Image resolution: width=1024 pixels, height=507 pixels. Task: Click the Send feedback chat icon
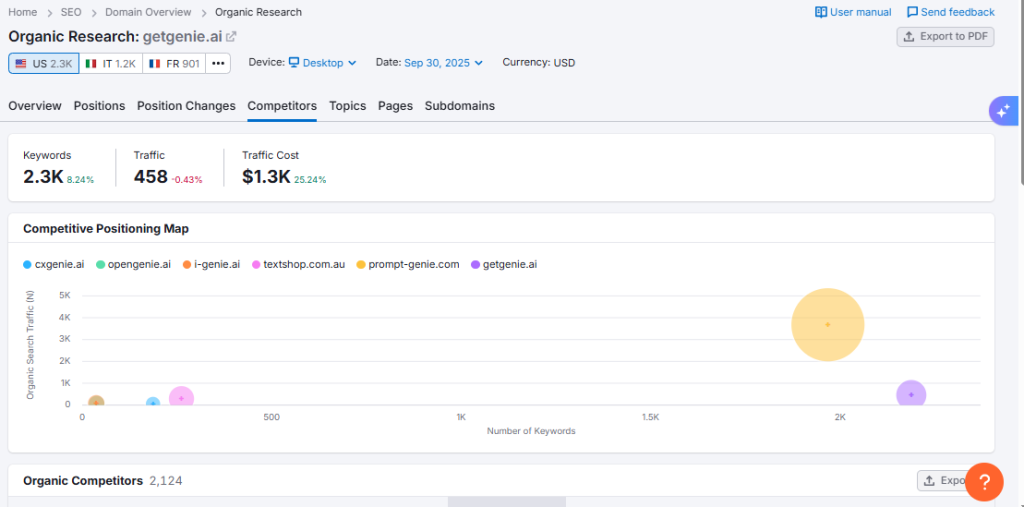[x=912, y=12]
